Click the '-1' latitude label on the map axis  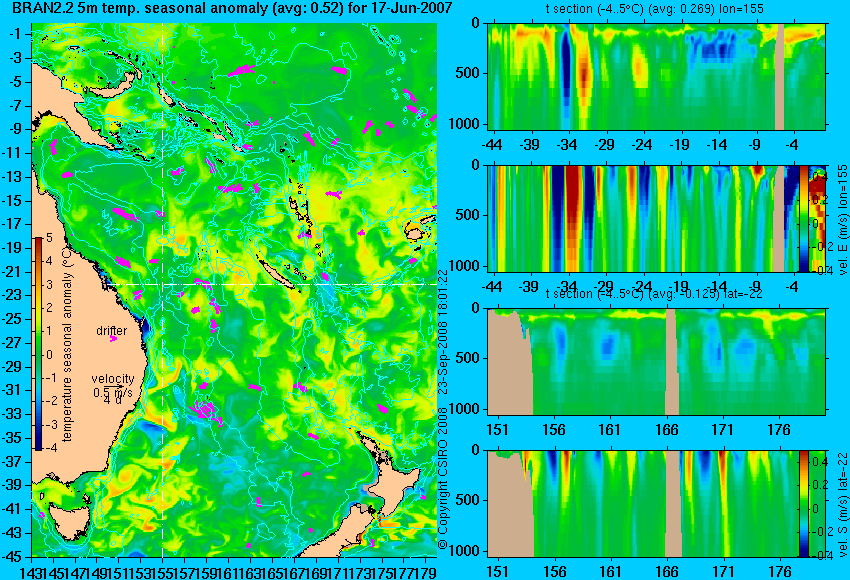click(x=15, y=34)
